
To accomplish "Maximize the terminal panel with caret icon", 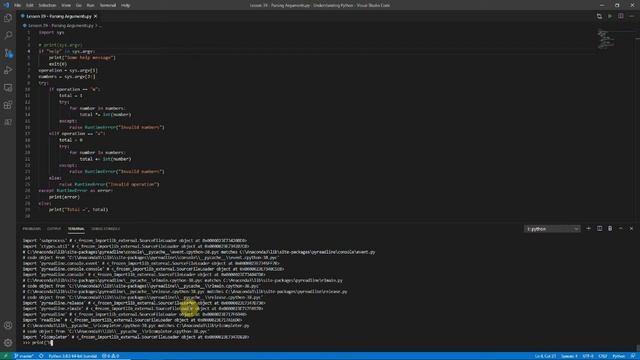I will coord(620,229).
